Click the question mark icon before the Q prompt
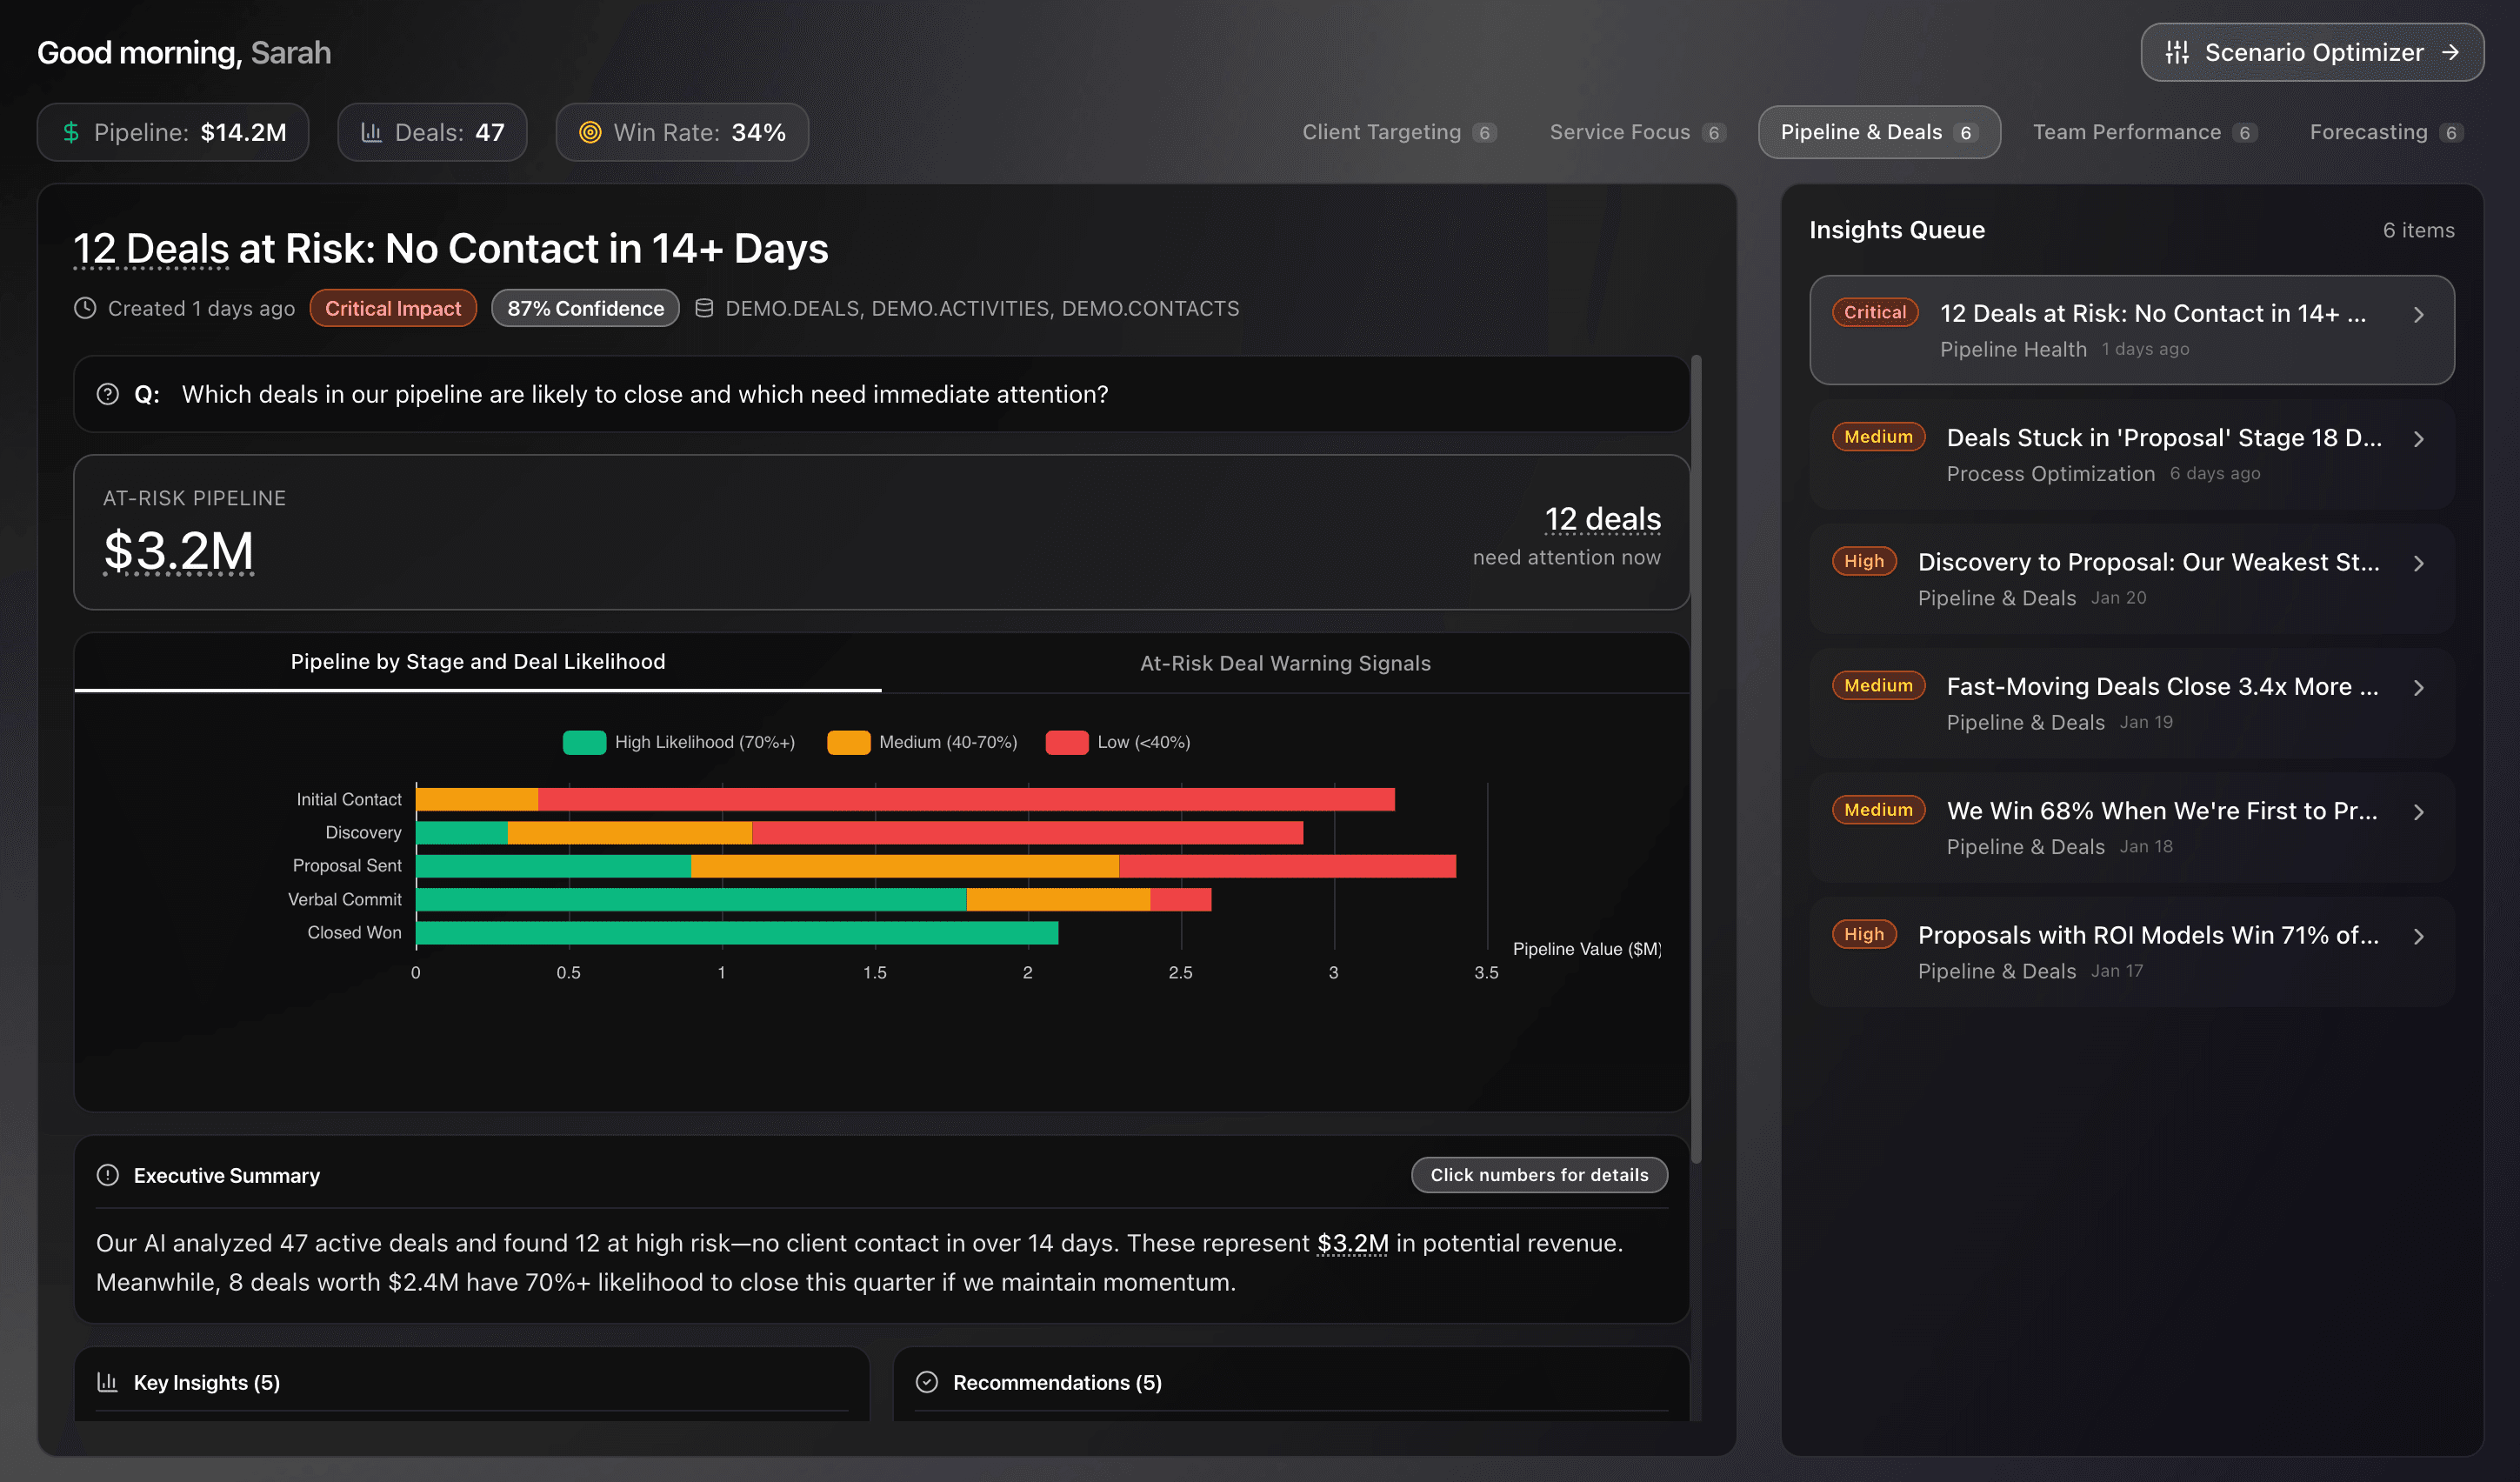This screenshot has width=2520, height=1482. pyautogui.click(x=108, y=393)
